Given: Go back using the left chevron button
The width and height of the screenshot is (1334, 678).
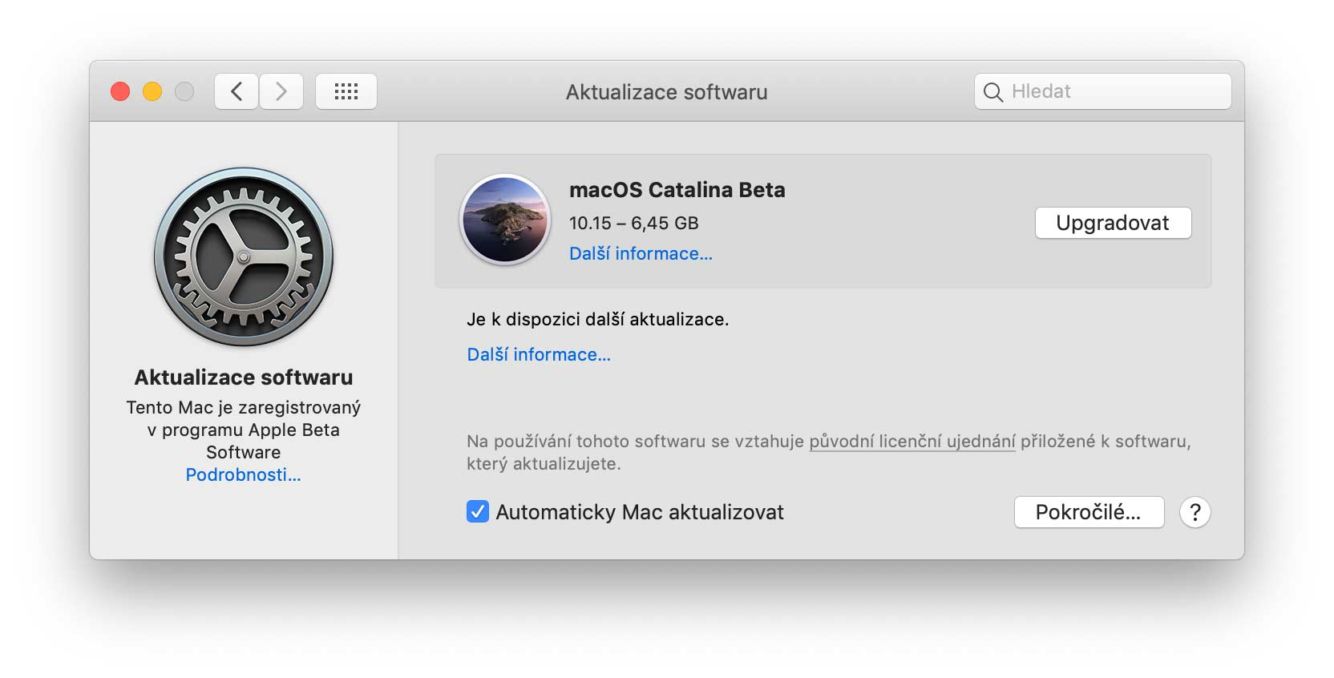Looking at the screenshot, I should pyautogui.click(x=236, y=92).
